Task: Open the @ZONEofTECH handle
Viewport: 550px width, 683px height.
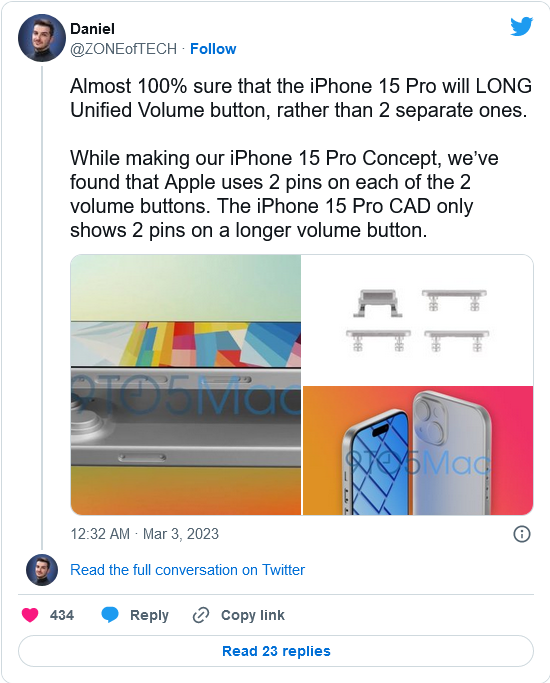Action: click(123, 49)
